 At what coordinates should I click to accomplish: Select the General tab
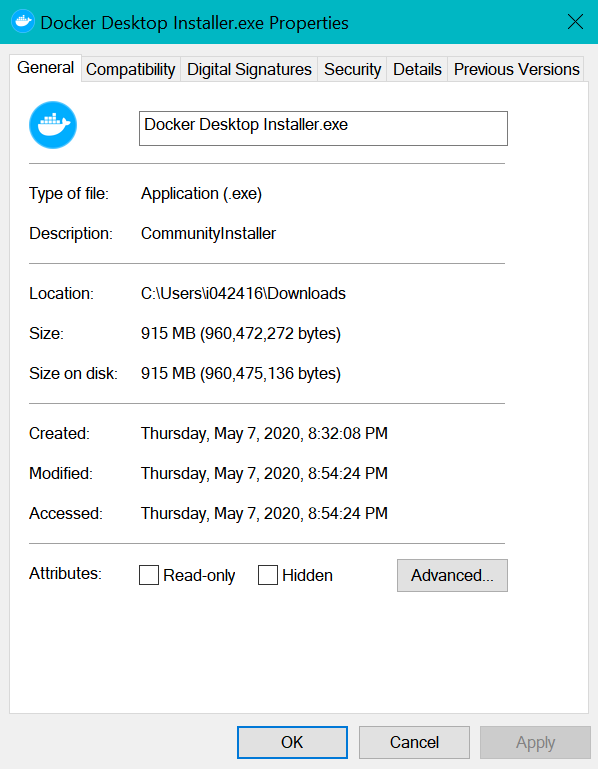coord(46,68)
